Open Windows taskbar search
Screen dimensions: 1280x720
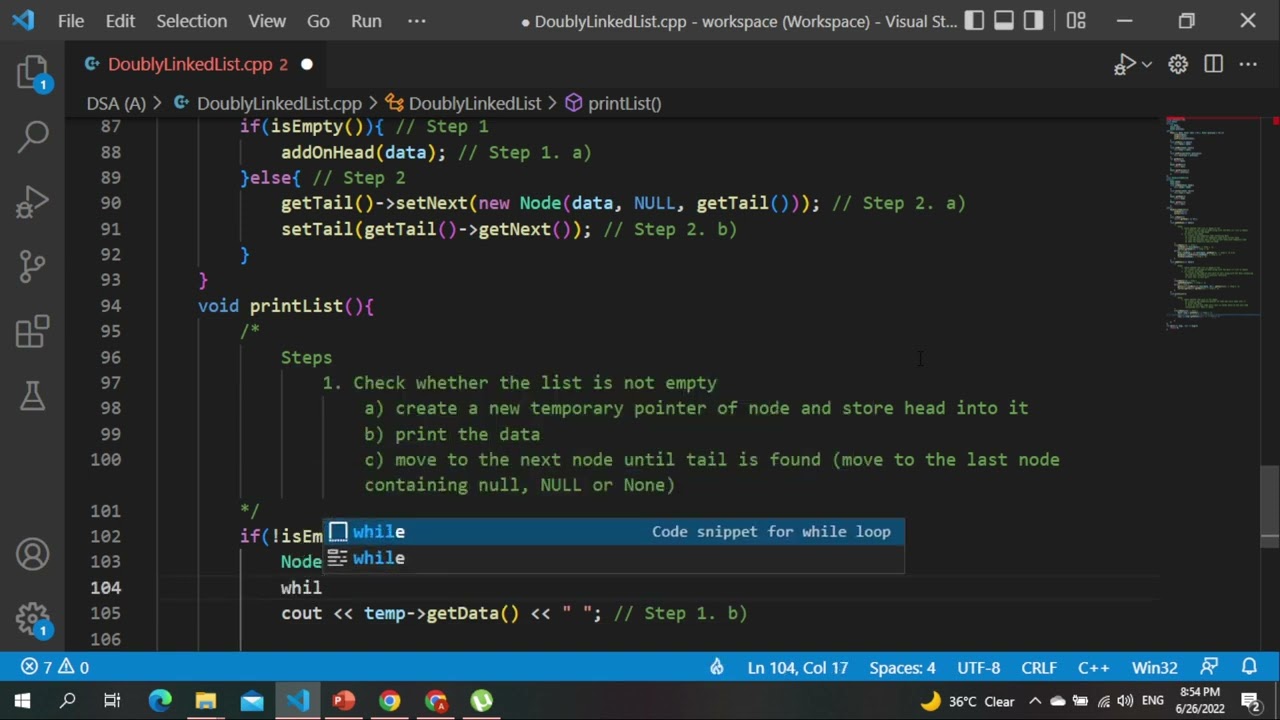click(x=68, y=701)
